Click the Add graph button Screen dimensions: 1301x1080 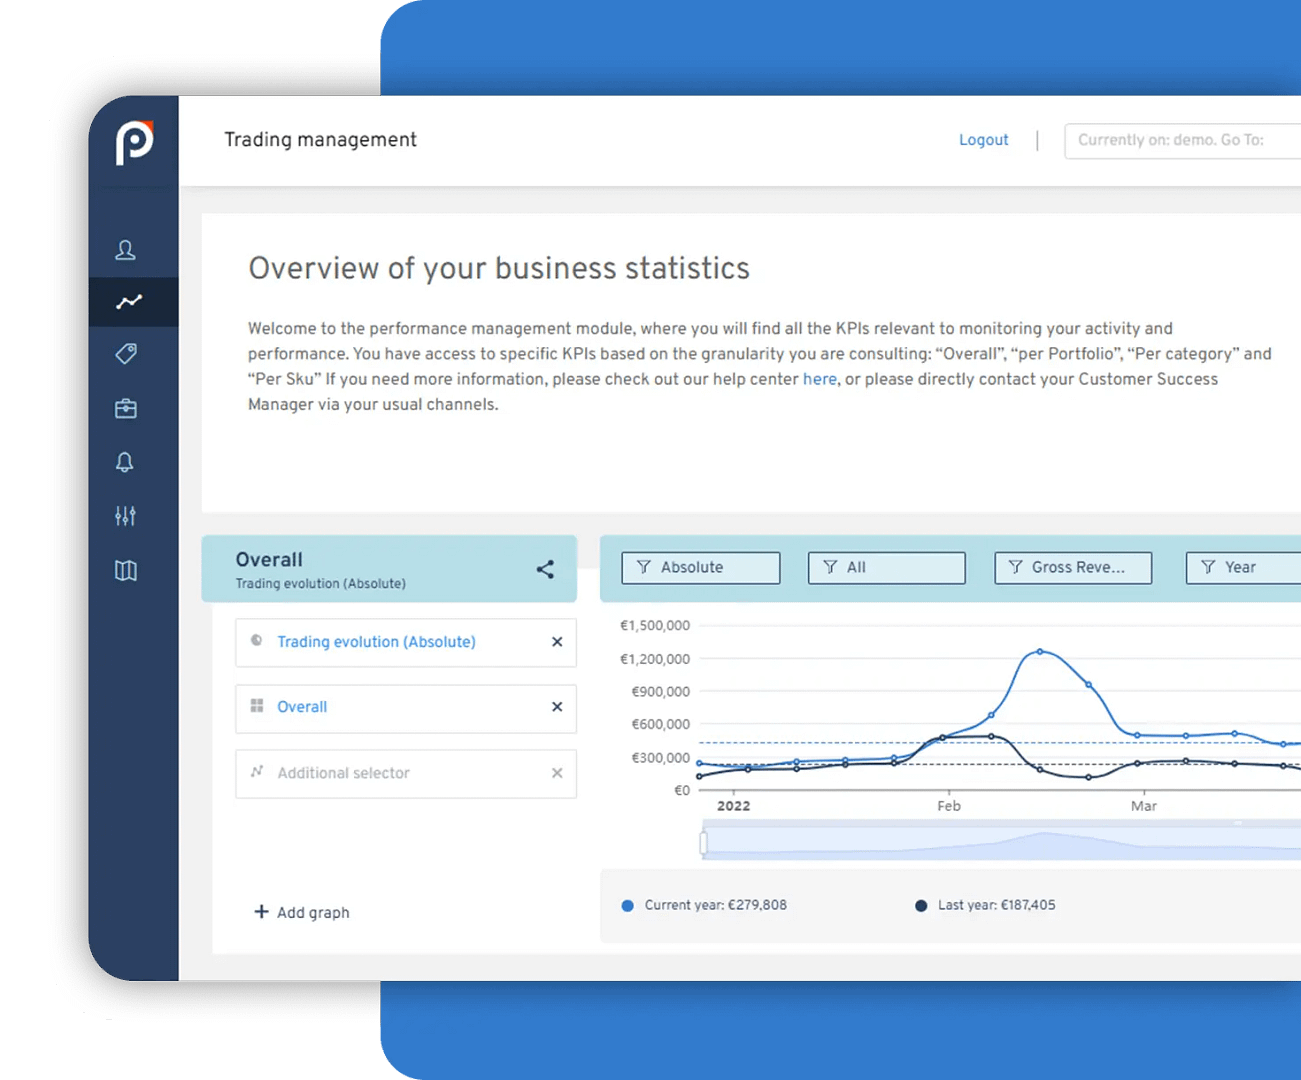[x=302, y=912]
